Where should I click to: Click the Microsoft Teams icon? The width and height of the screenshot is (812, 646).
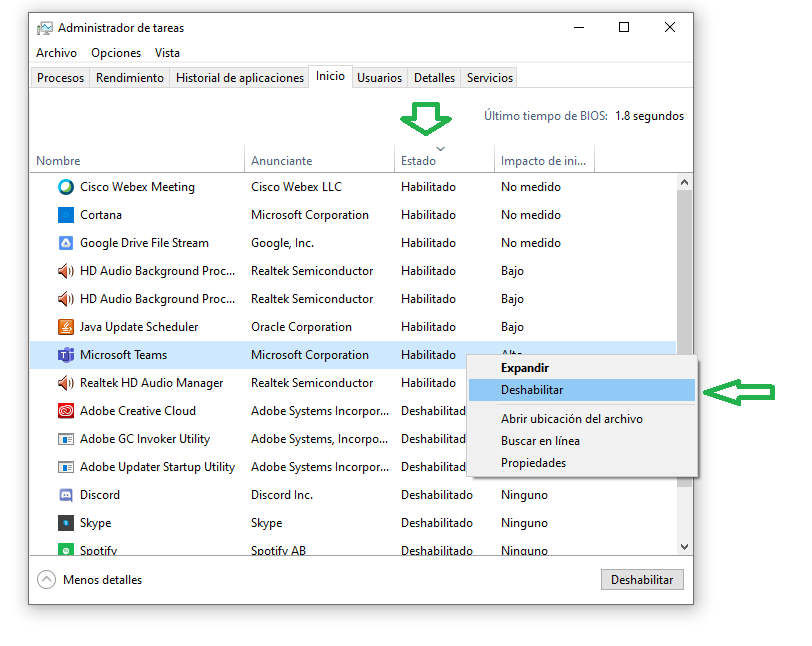[66, 355]
